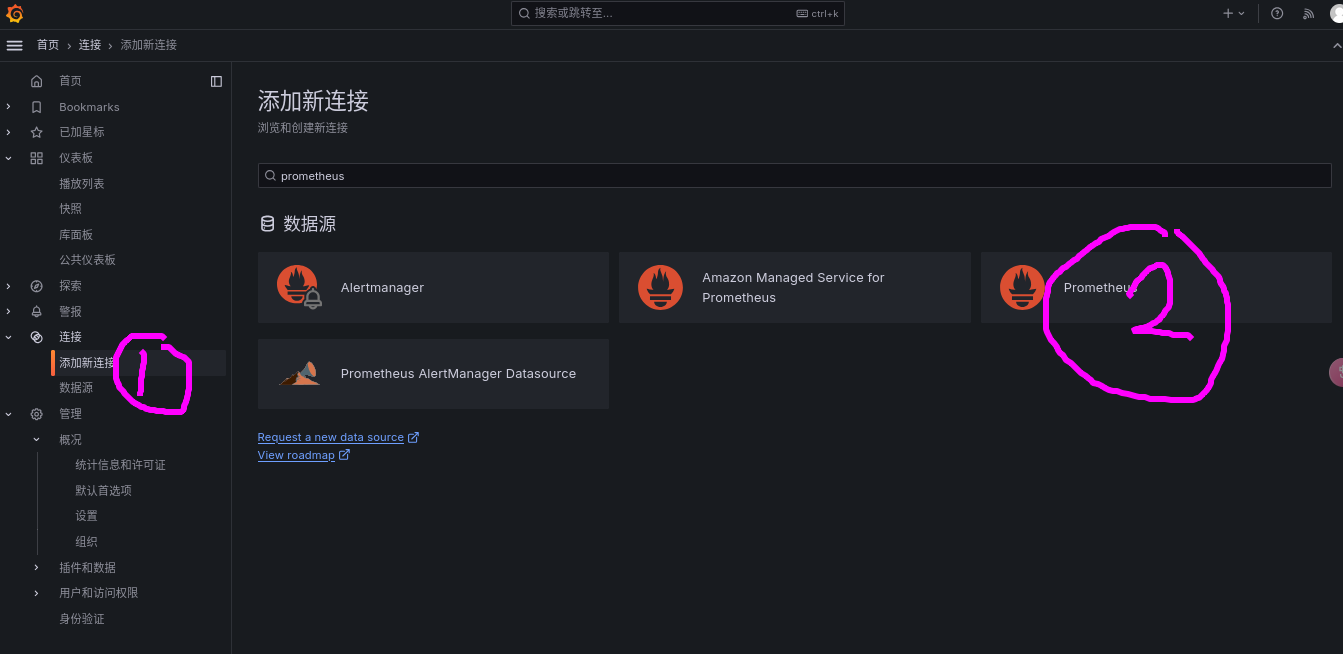Screen dimensions: 1343x654
Task: Select the Prometheus AlertManager Datasource card
Action: pyautogui.click(x=433, y=374)
